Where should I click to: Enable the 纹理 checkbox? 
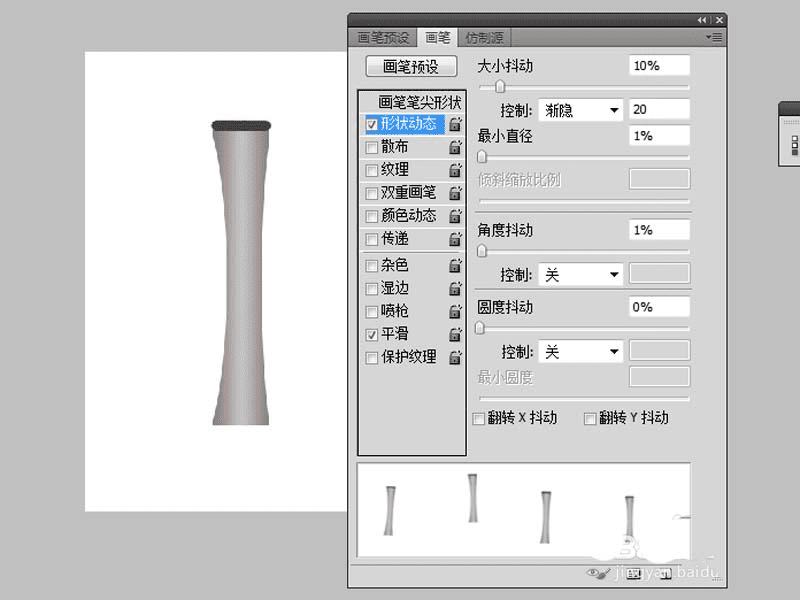click(x=372, y=170)
